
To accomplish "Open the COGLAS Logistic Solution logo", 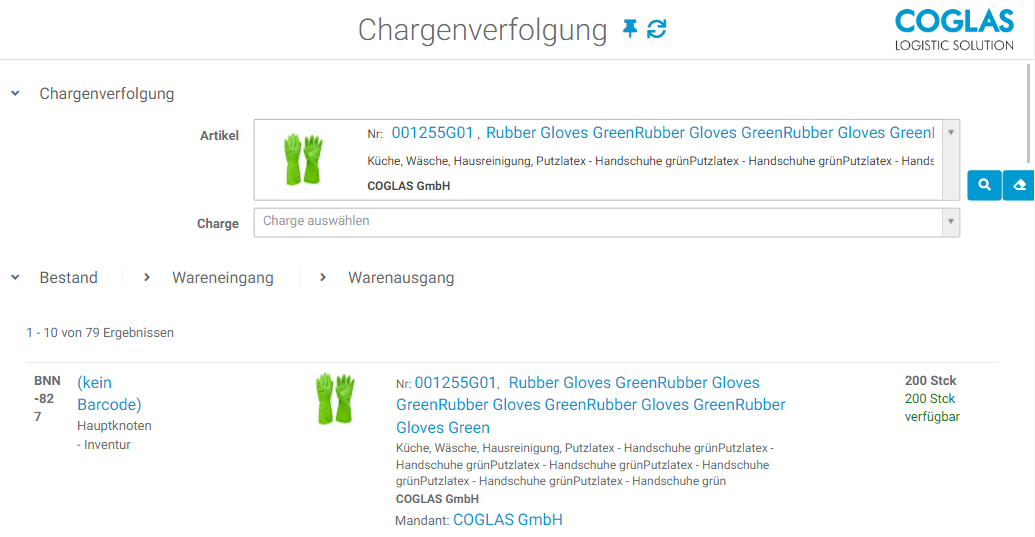I will click(x=954, y=30).
